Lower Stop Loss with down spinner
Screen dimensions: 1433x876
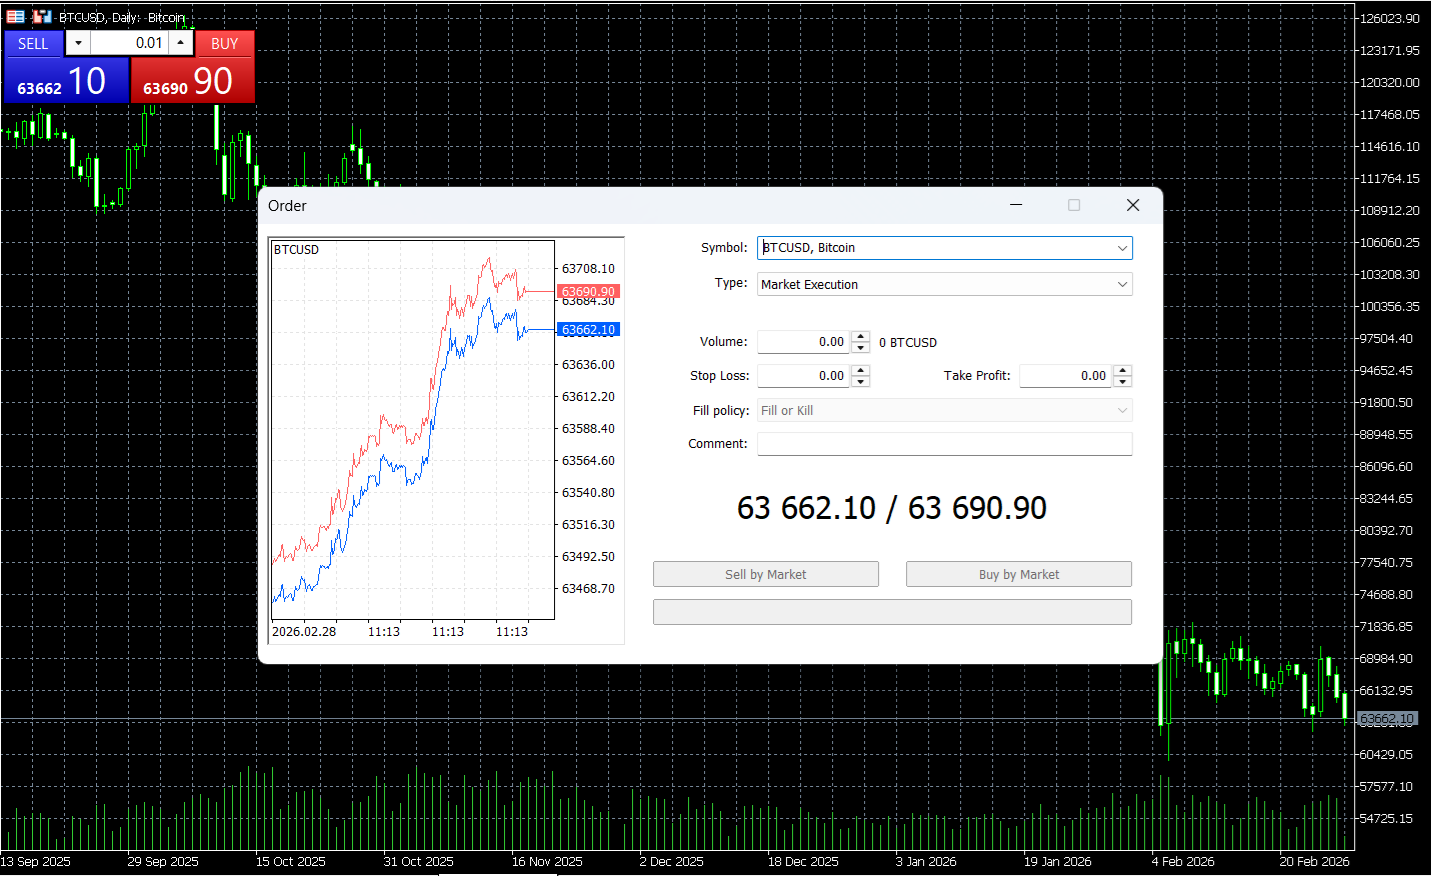coord(861,382)
